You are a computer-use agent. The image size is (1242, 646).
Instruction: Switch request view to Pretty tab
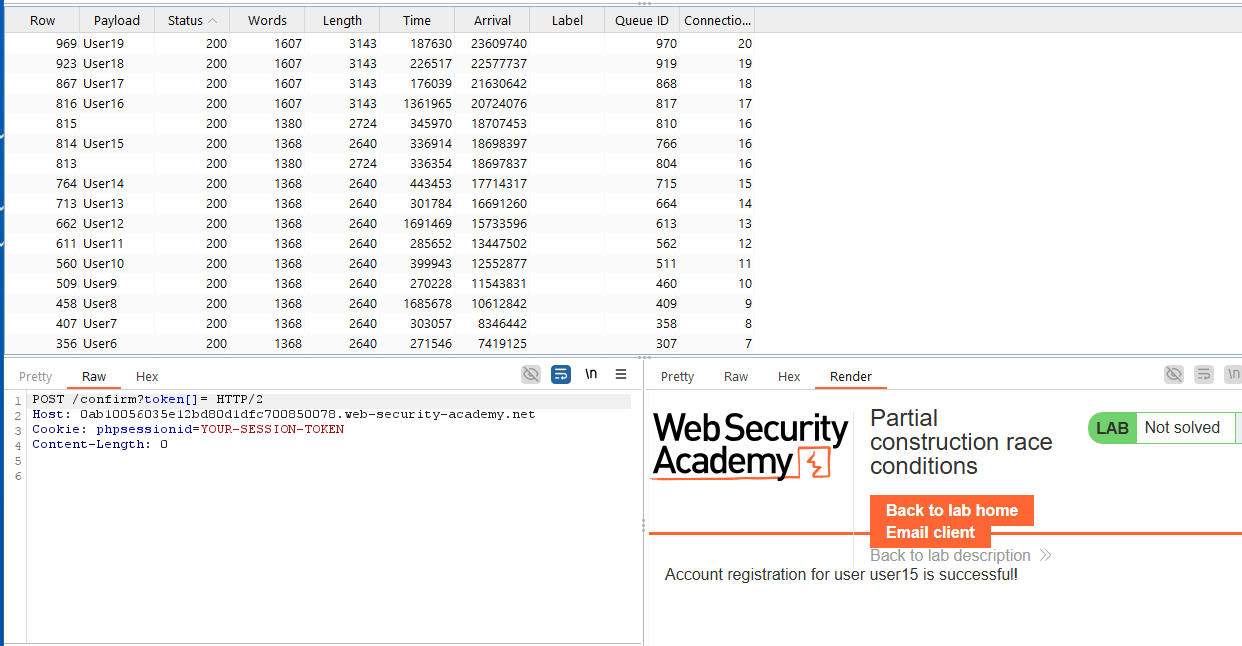click(35, 376)
